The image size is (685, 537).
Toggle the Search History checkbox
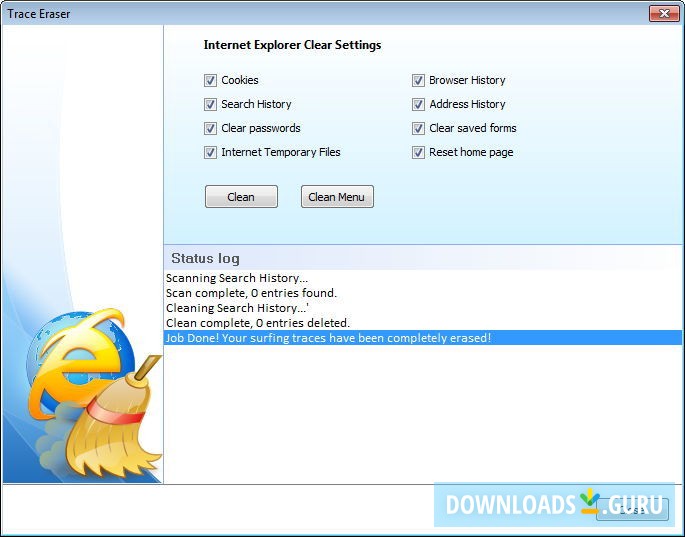coord(210,104)
